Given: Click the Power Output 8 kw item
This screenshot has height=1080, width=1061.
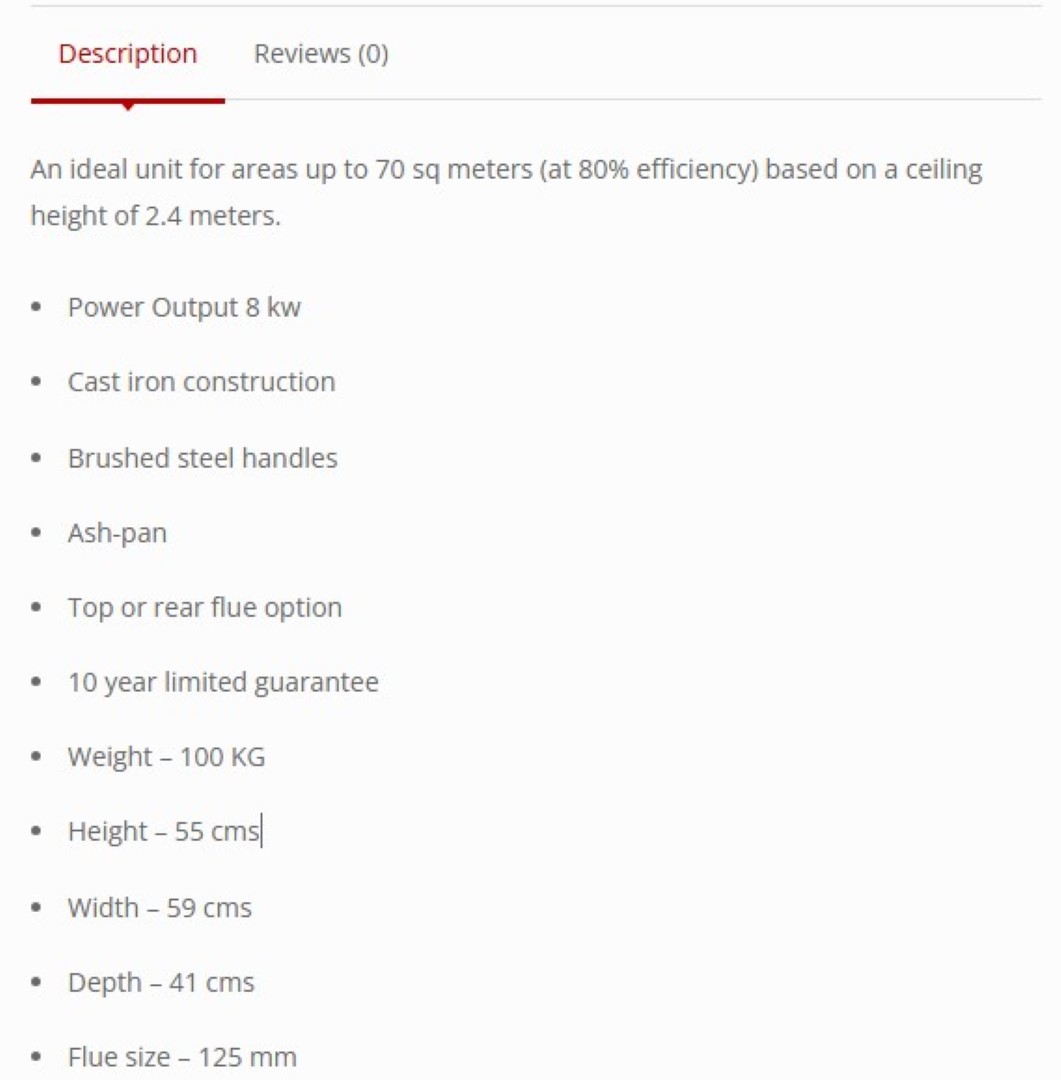Looking at the screenshot, I should [x=184, y=307].
